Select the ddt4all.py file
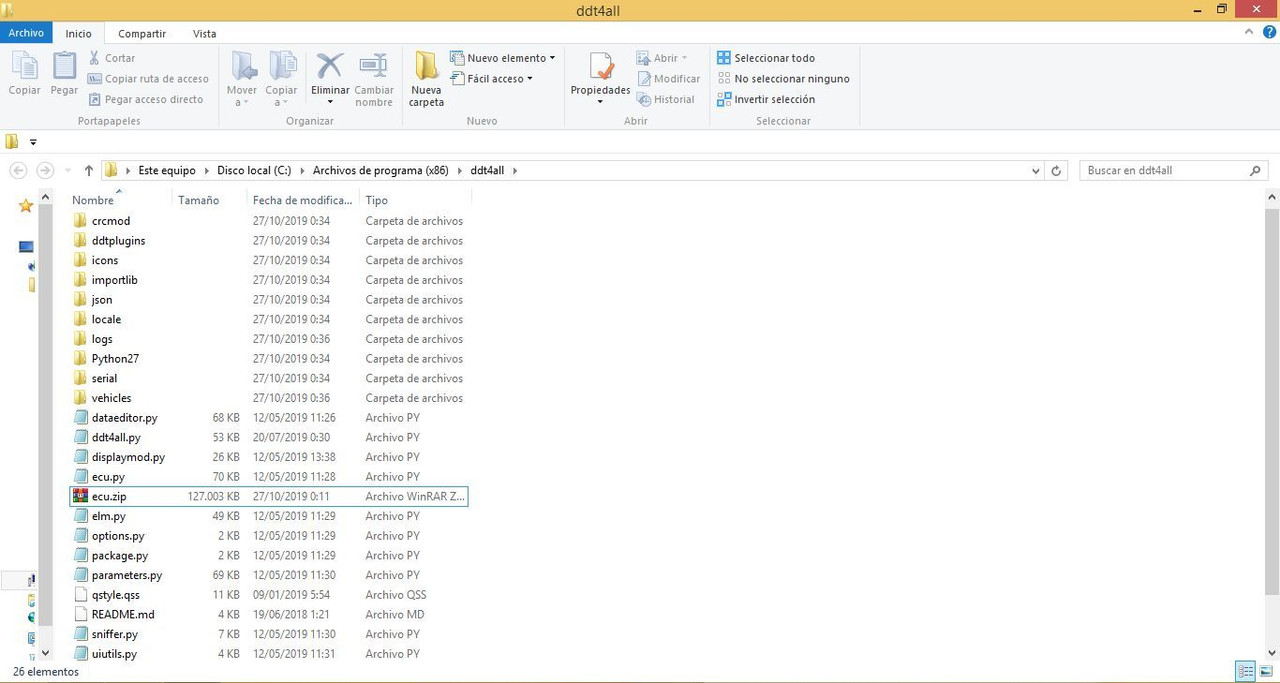 point(116,438)
